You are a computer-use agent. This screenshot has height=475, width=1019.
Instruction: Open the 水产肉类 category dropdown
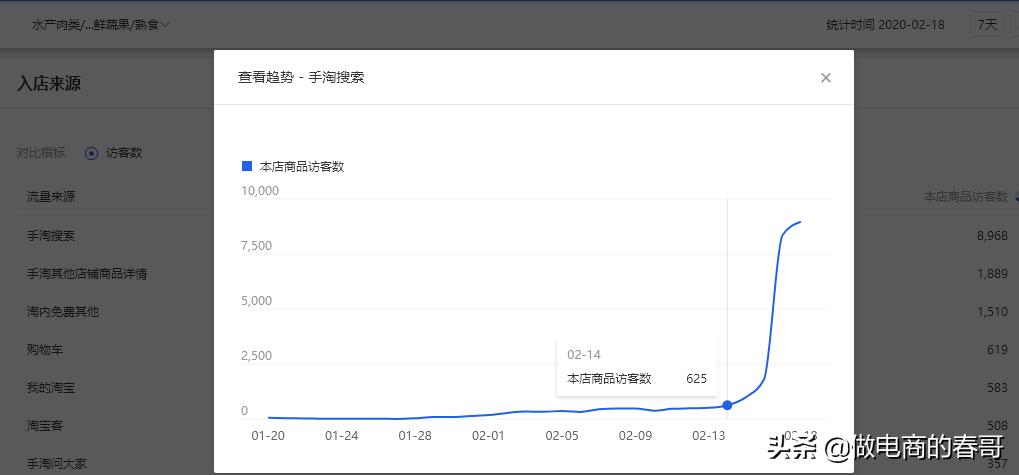tap(101, 24)
